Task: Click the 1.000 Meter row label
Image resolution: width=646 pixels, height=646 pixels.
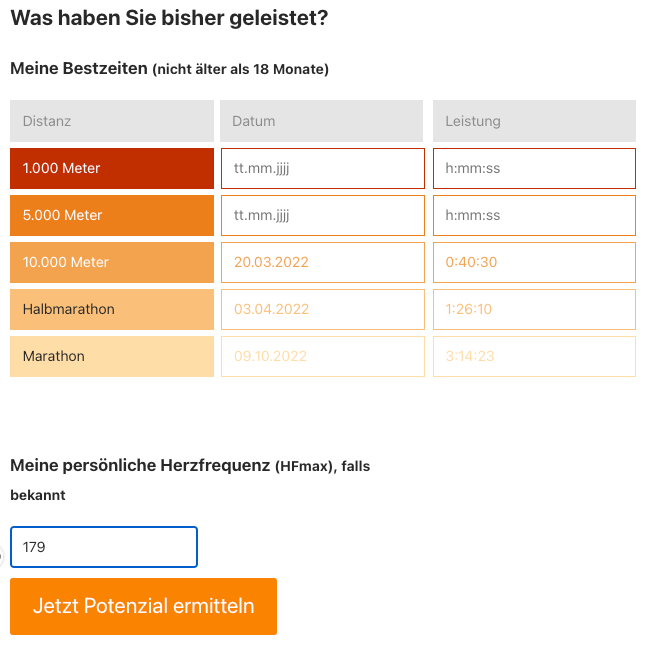Action: click(112, 168)
